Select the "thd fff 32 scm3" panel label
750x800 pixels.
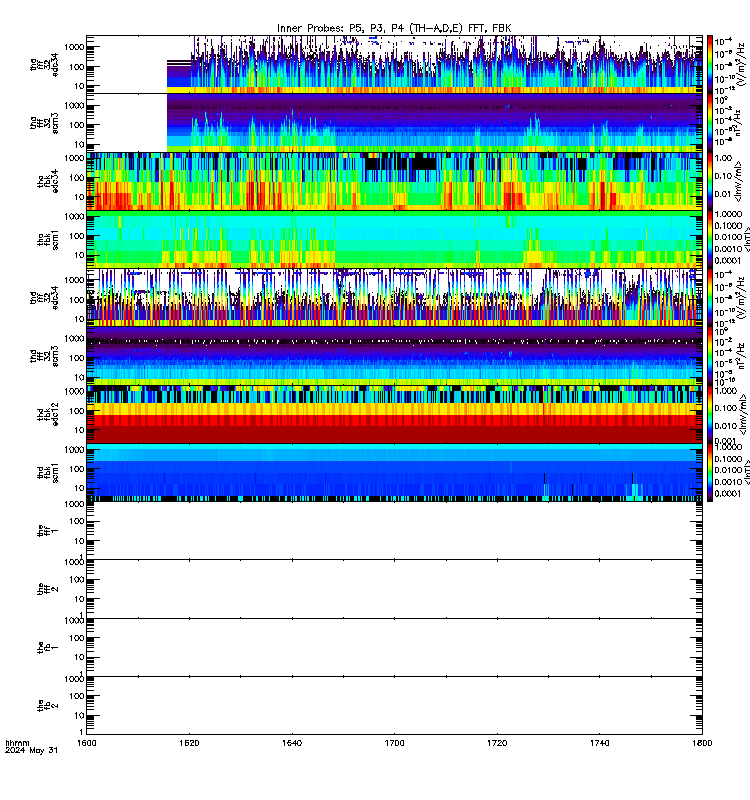click(x=44, y=356)
